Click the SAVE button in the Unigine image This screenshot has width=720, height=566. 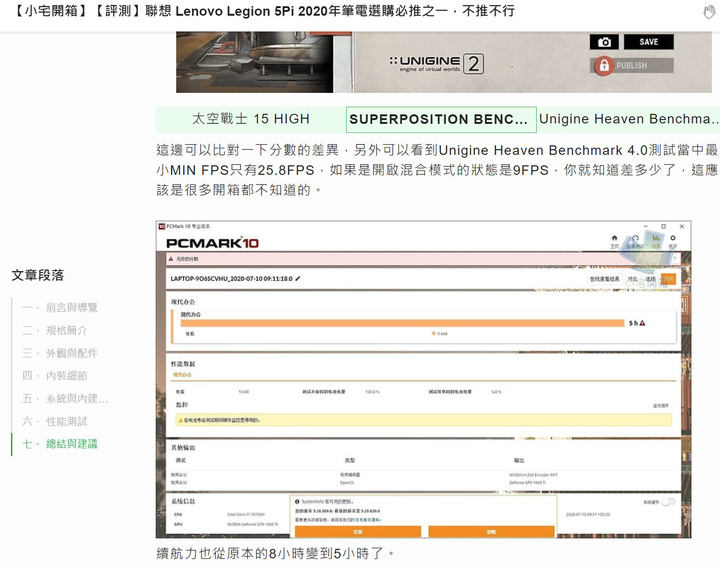point(648,42)
